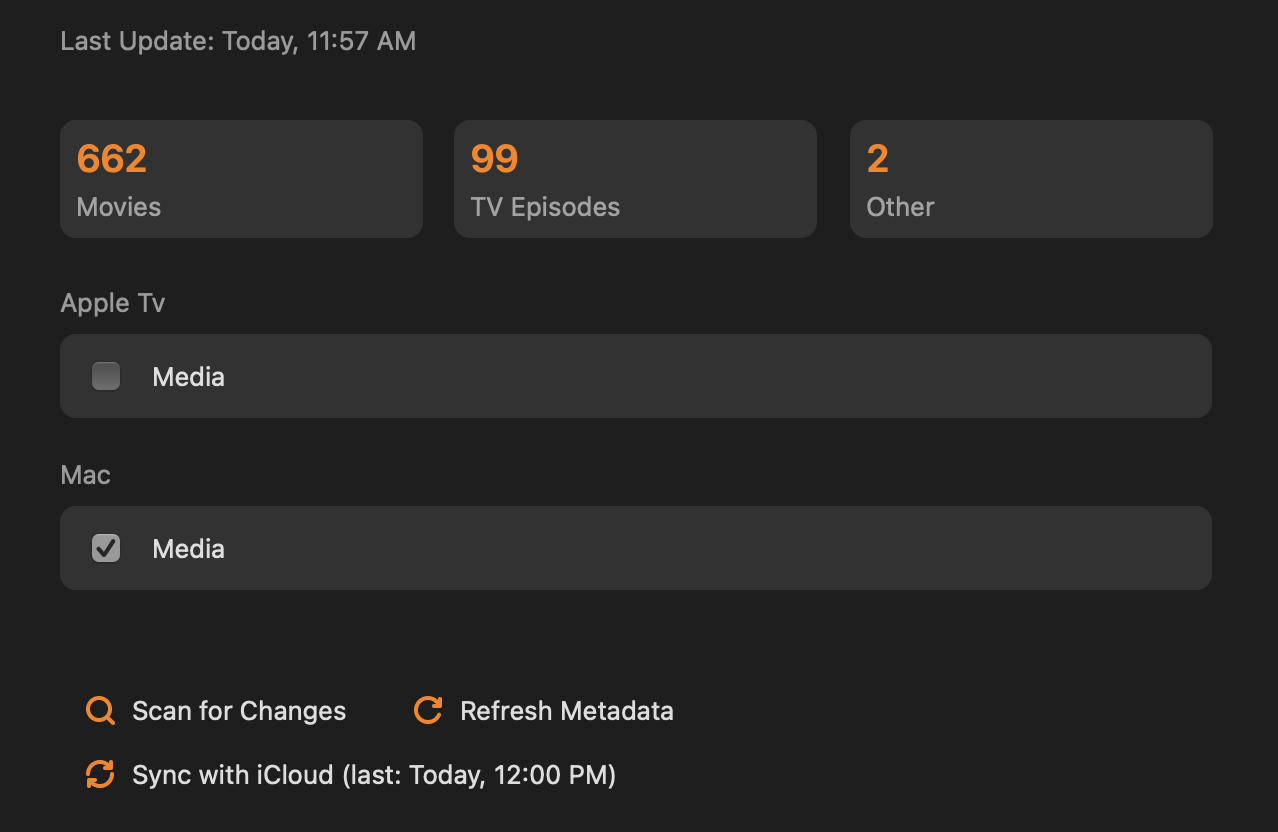1278x832 pixels.
Task: Open the Movies statistics card
Action: 241,179
